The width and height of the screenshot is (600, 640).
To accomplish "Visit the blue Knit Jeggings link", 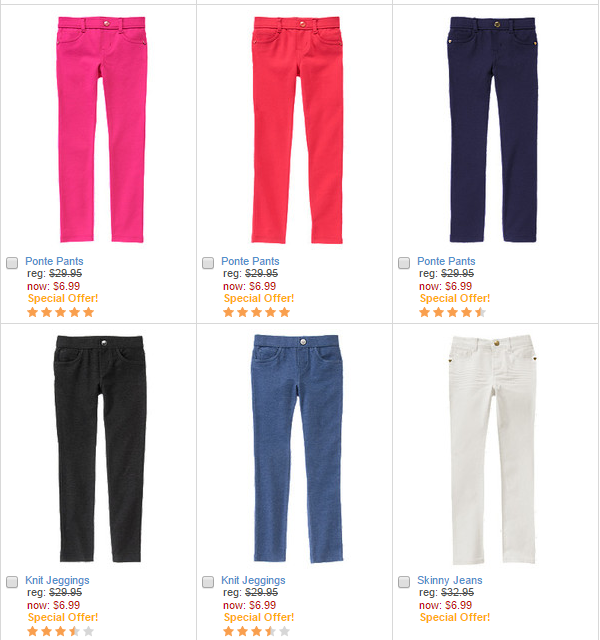I will (253, 580).
